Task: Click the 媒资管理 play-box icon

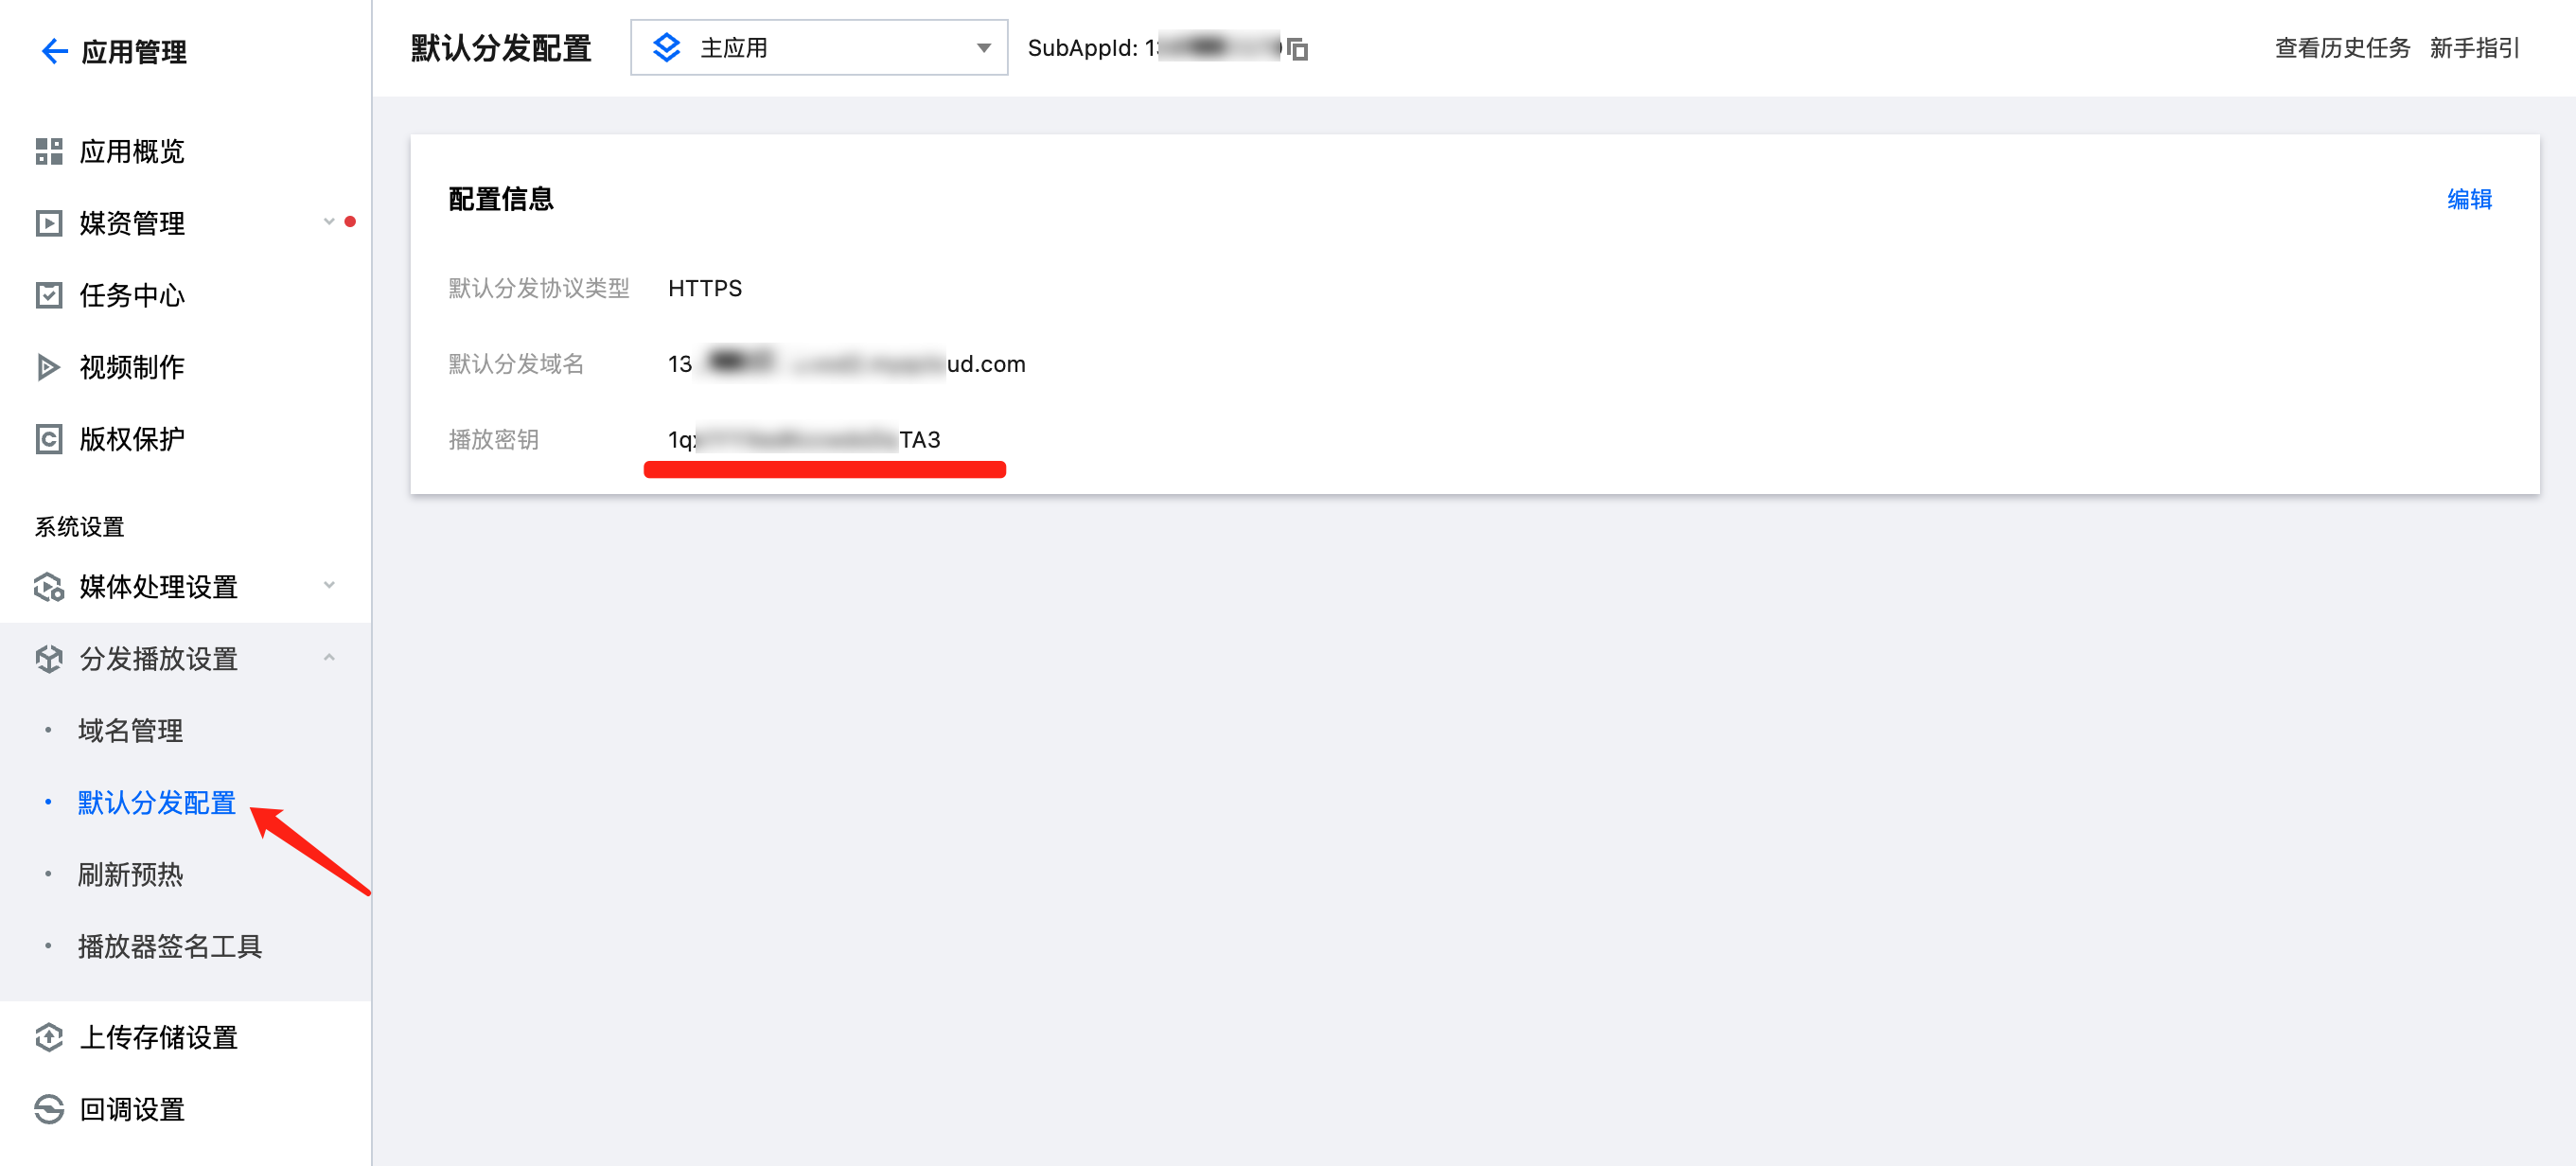Action: [x=49, y=223]
